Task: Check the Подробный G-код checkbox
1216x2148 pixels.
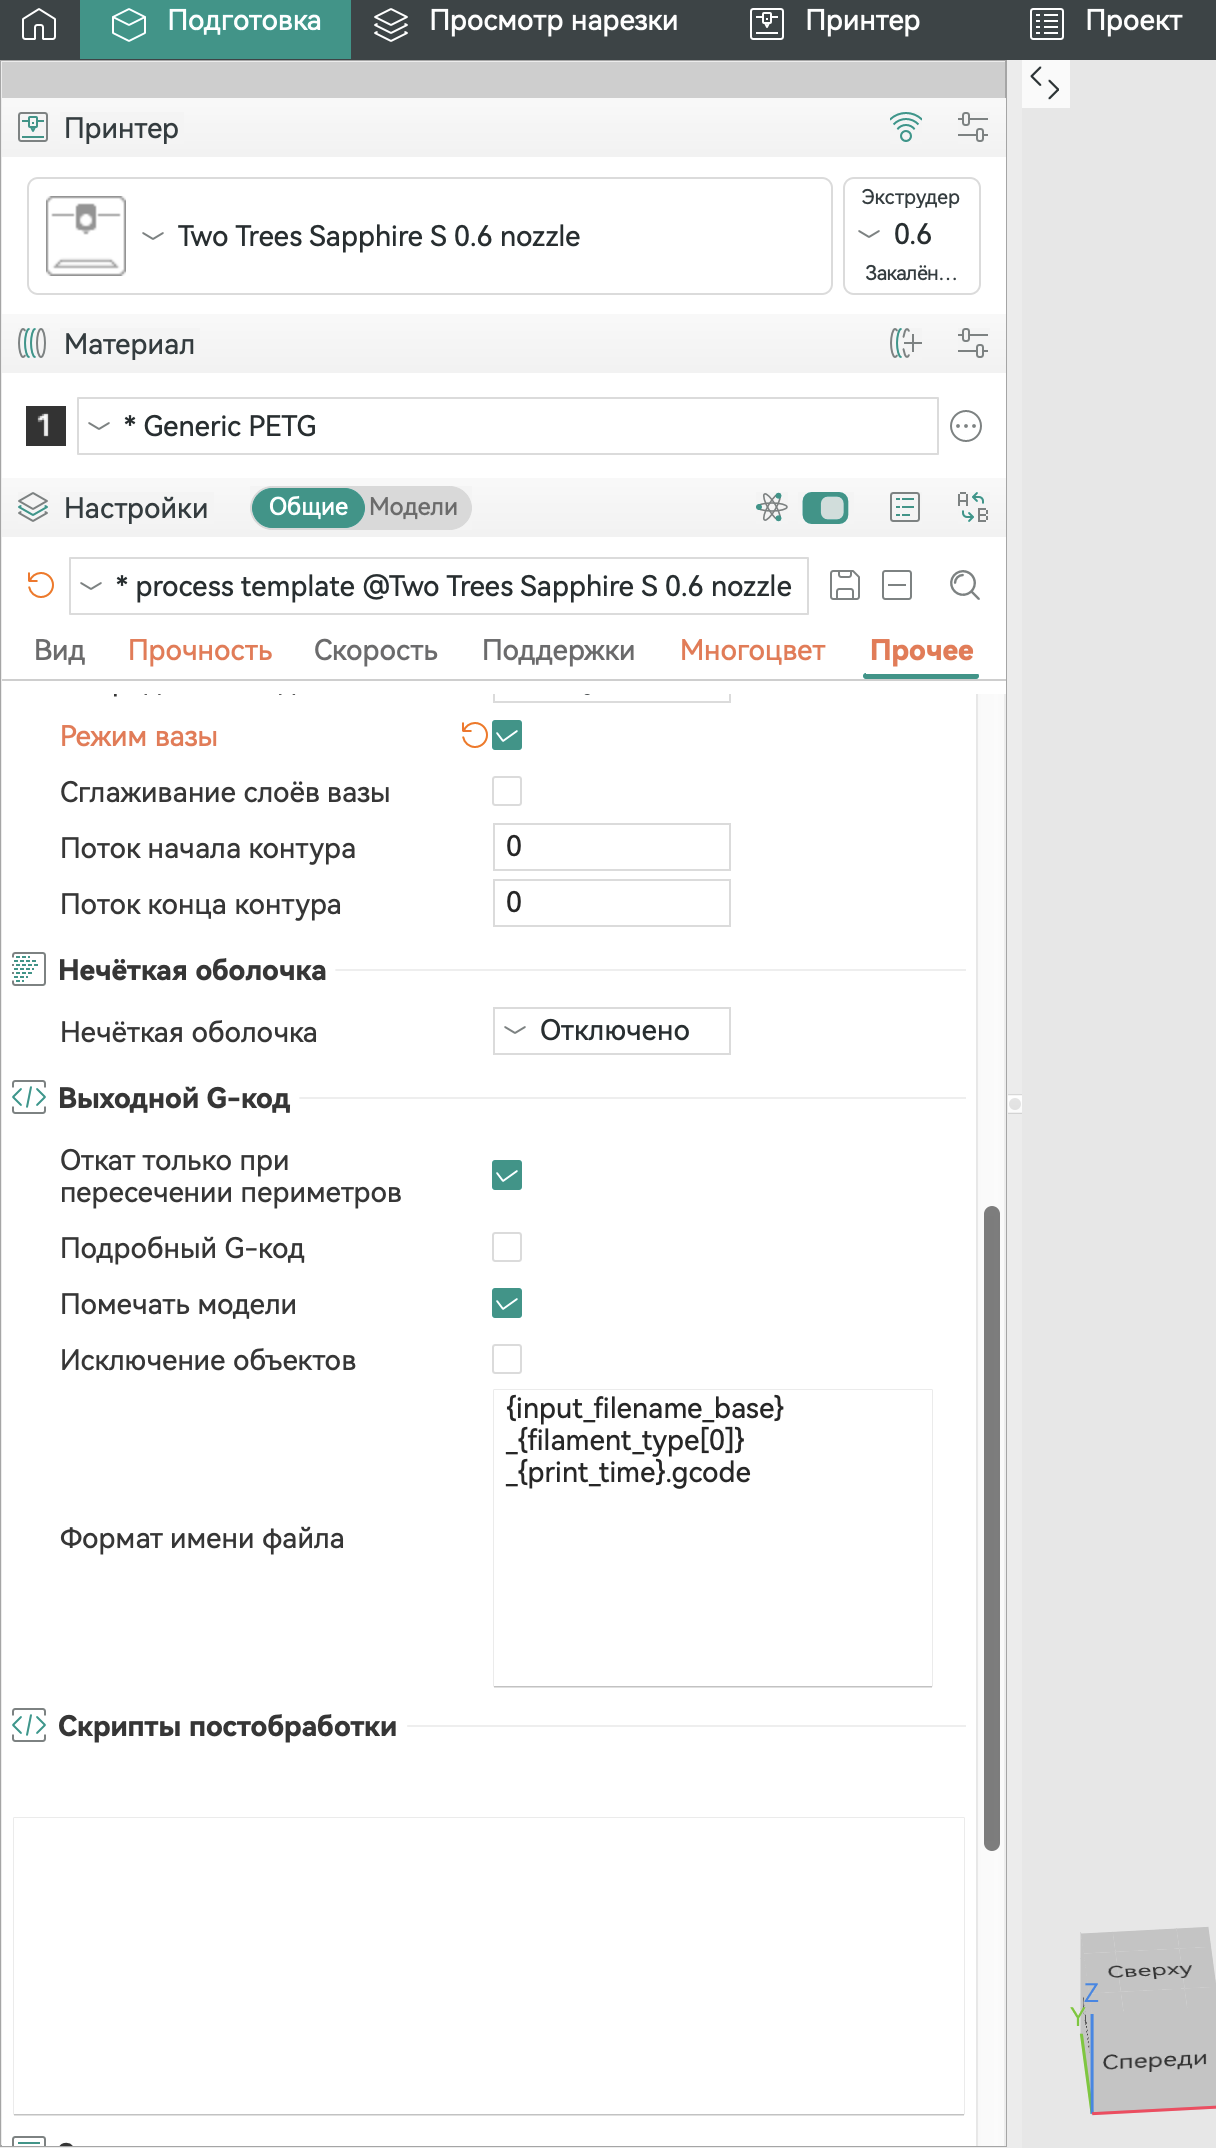Action: (507, 1248)
